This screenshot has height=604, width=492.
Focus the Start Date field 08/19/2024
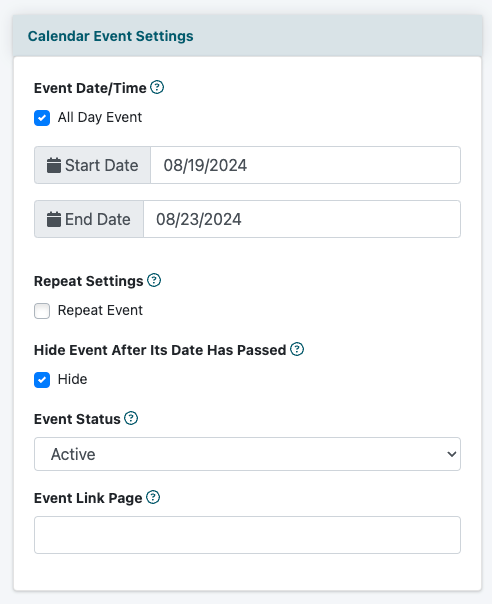point(306,165)
